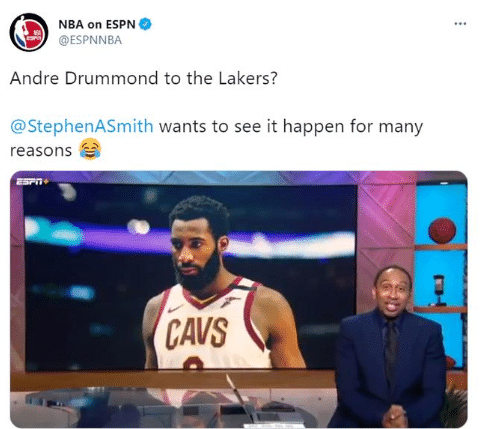Click the trophy on the studio shelf
Viewport: 481px width, 429px height.
[439, 290]
